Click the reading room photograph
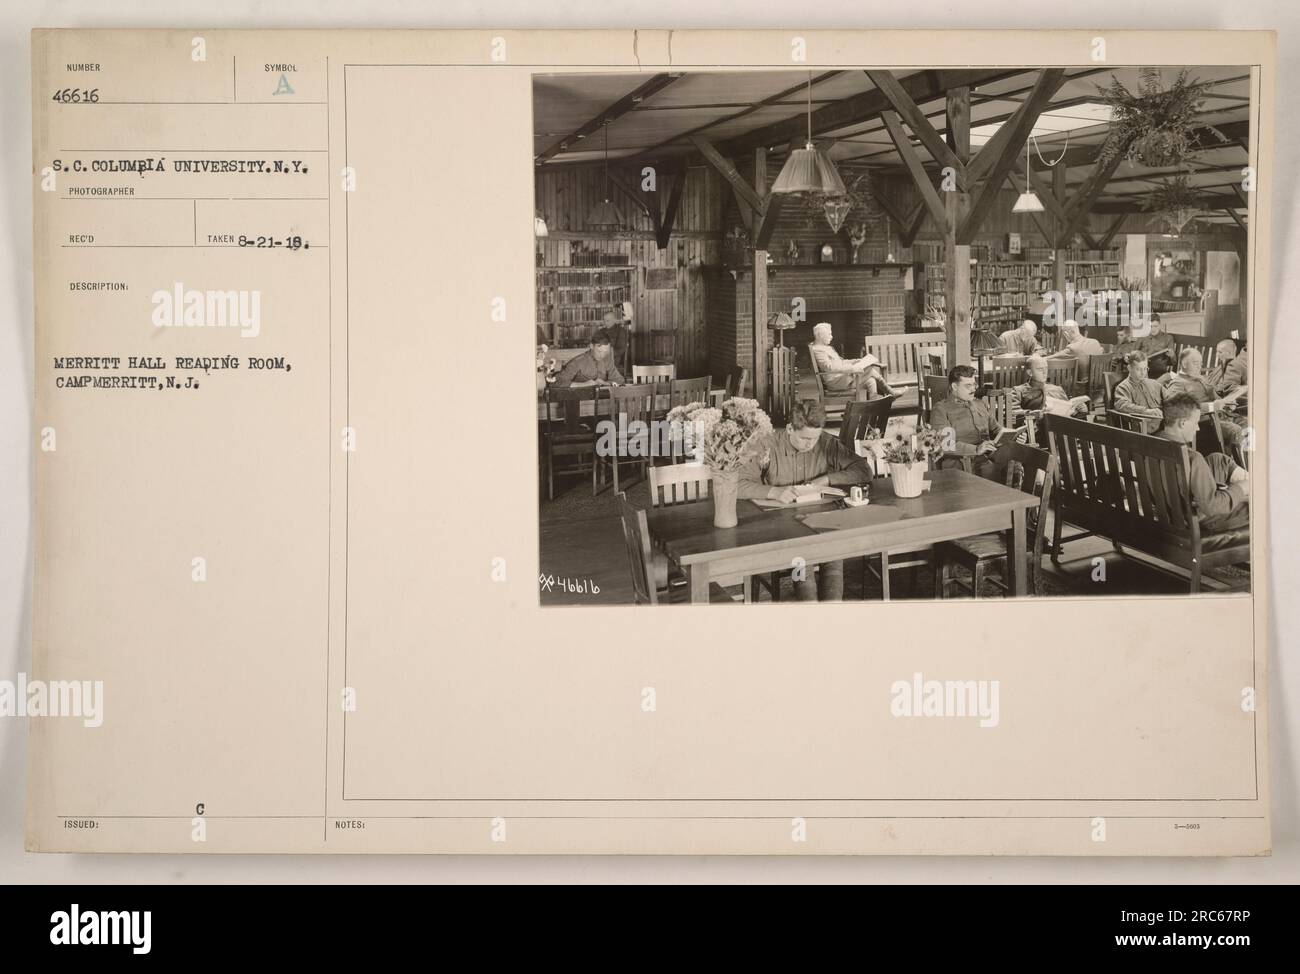The height and width of the screenshot is (974, 1300). 891,336
